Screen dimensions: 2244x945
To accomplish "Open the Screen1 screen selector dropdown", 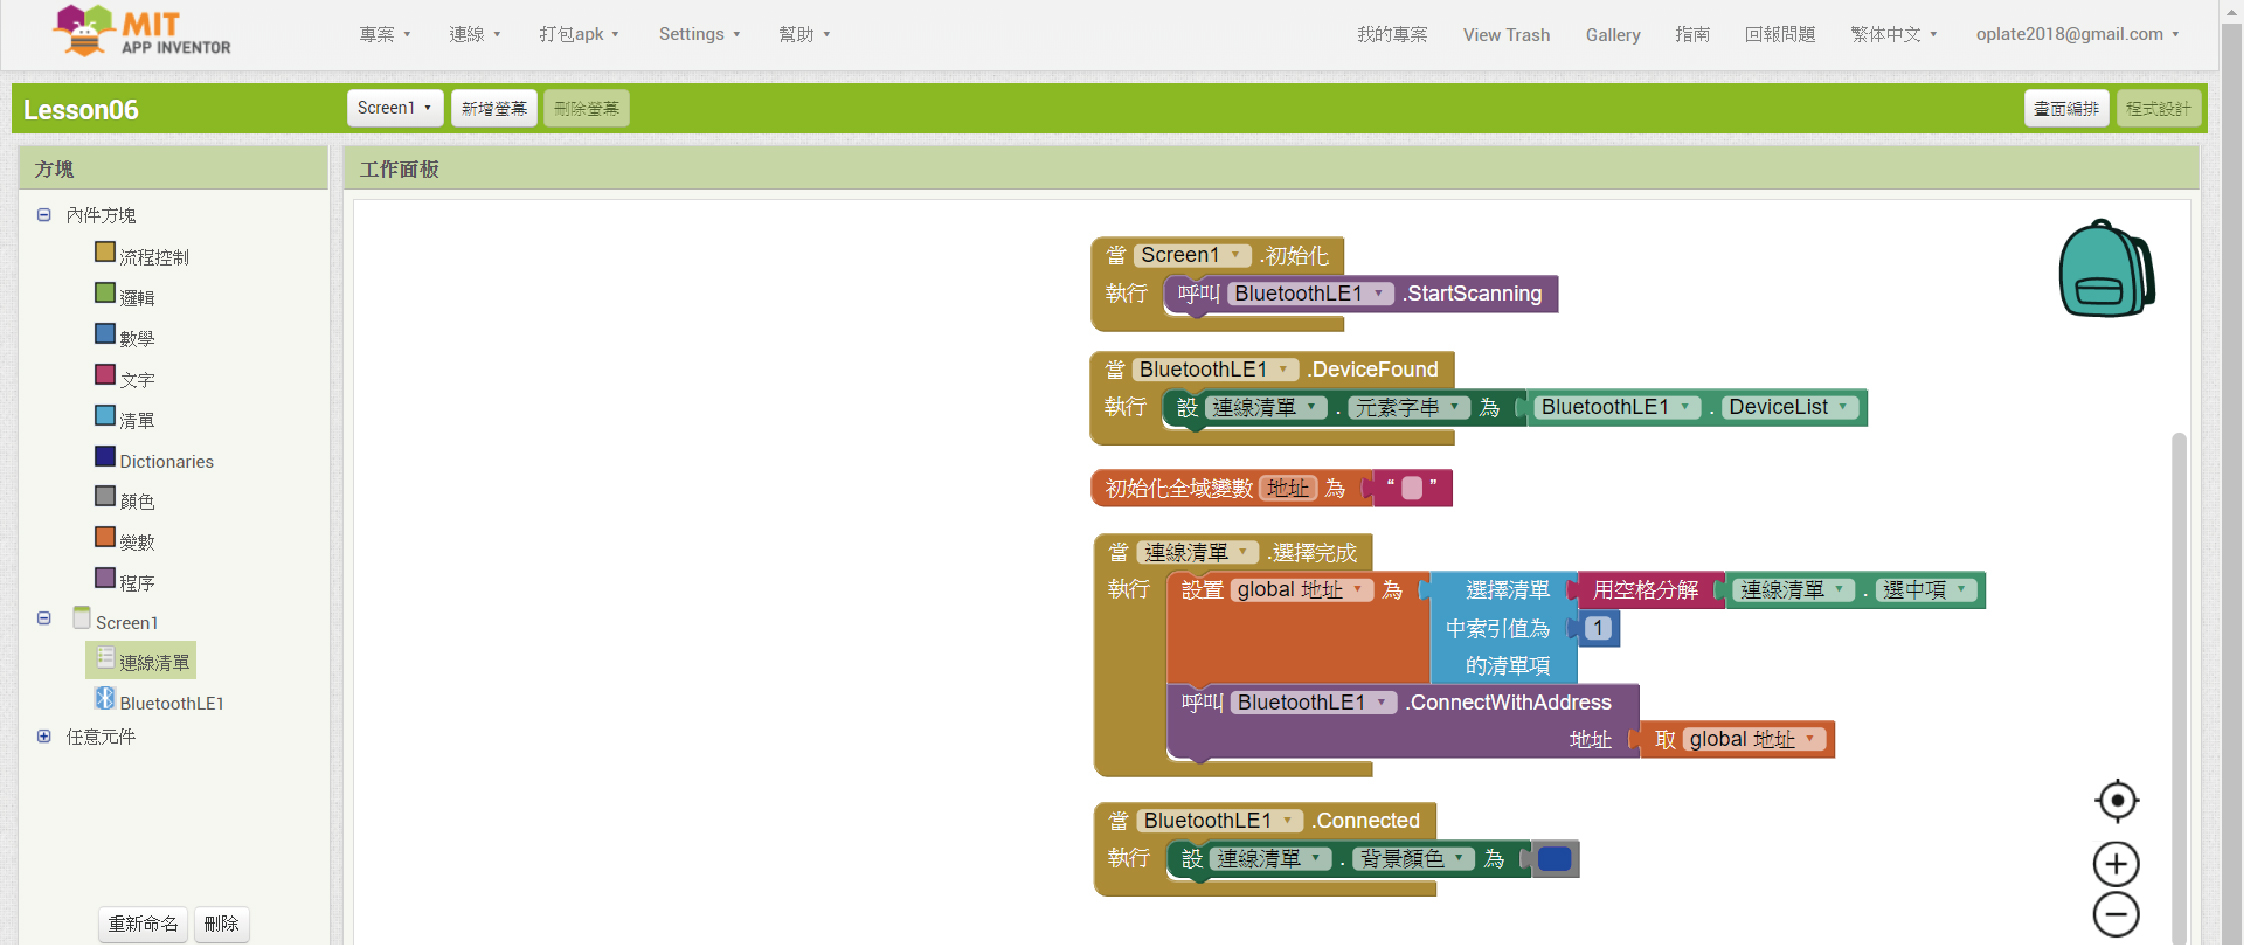I will pos(395,108).
